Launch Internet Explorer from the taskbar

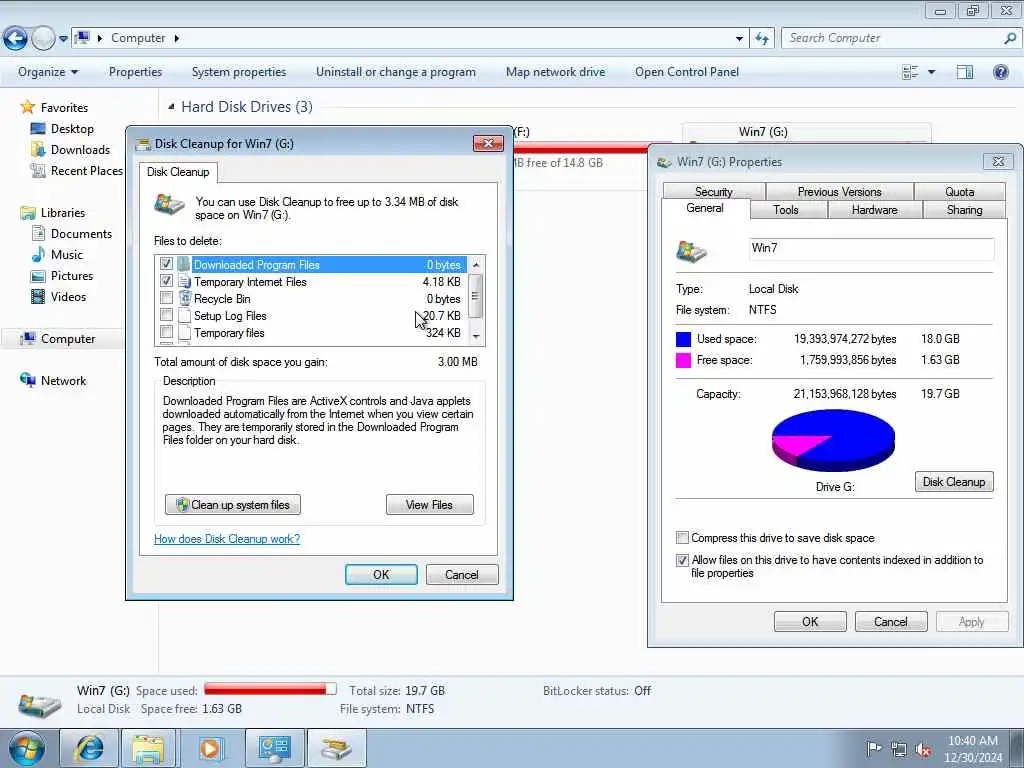coord(89,748)
